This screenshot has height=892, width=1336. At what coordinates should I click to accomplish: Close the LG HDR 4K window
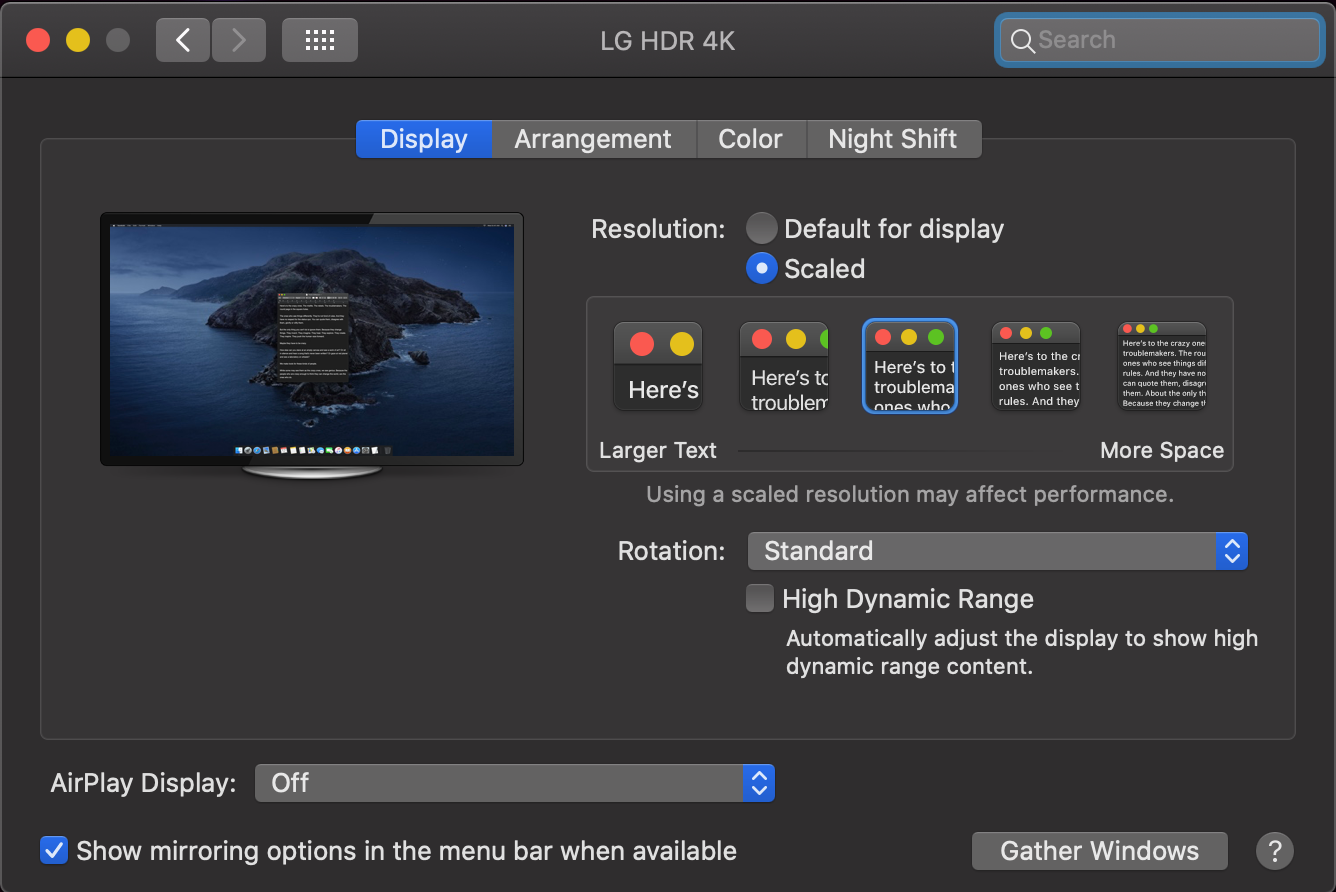click(x=38, y=40)
